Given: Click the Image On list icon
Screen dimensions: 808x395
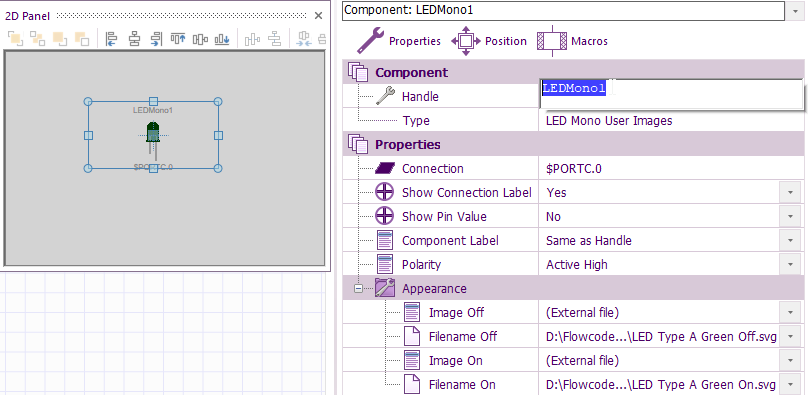Looking at the screenshot, I should click(412, 360).
